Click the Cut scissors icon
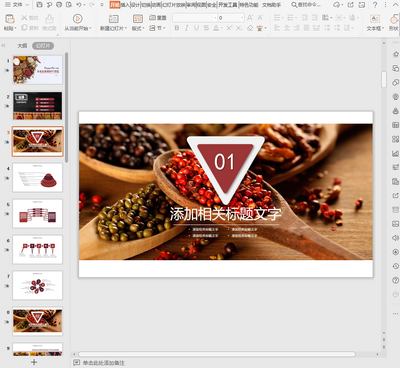Screen dimensions: 400x368 tap(24, 18)
